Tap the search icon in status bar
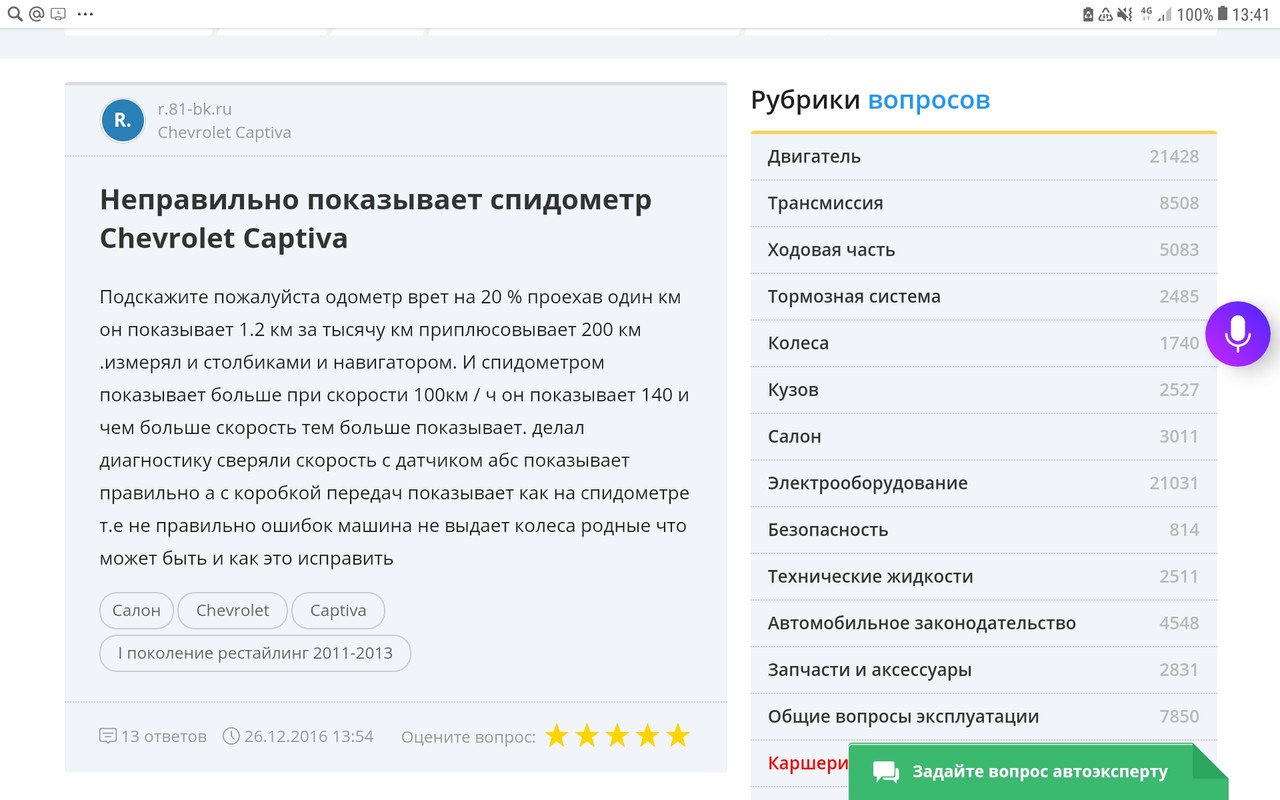Screen dimensions: 1280x800 point(14,14)
